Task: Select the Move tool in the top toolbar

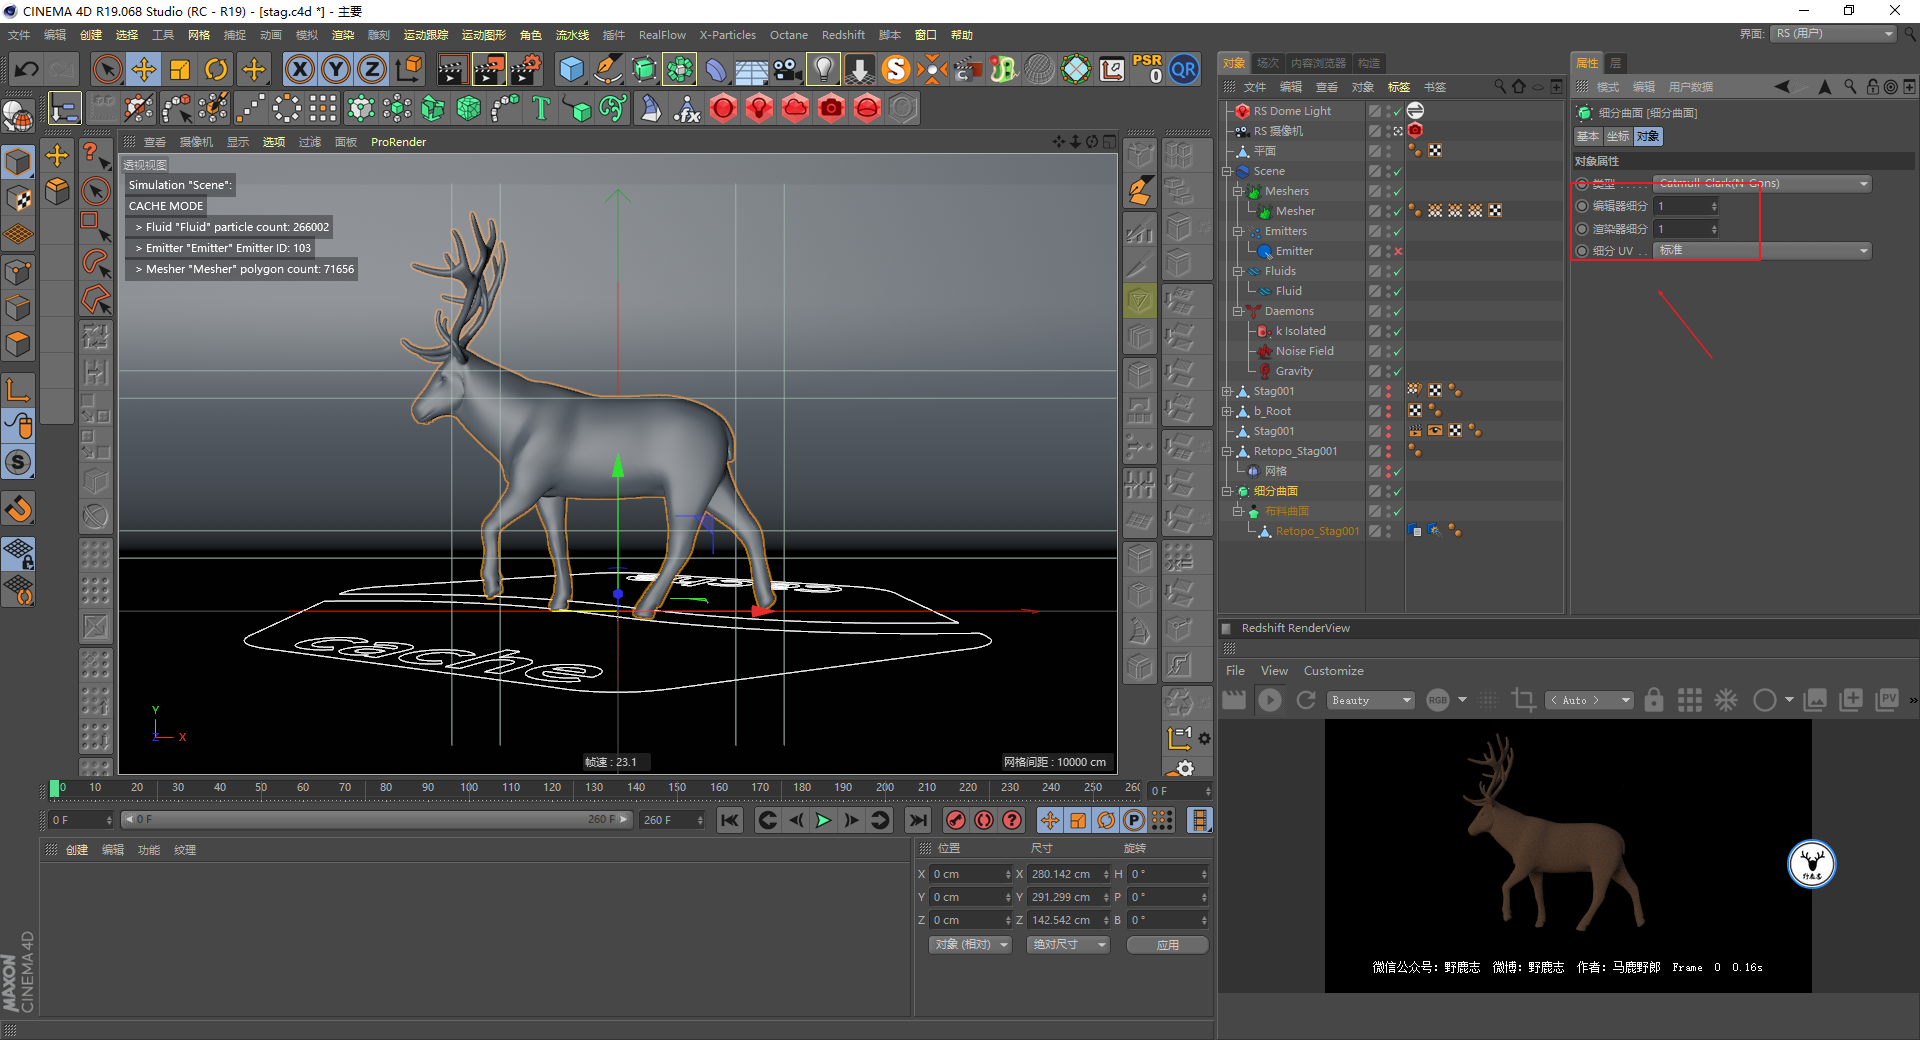Action: [x=143, y=69]
